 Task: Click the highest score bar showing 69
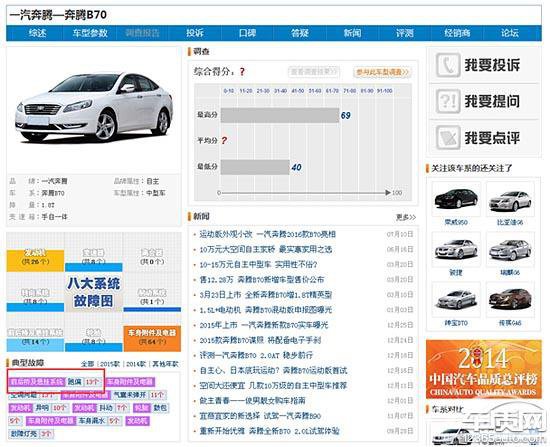click(x=280, y=115)
